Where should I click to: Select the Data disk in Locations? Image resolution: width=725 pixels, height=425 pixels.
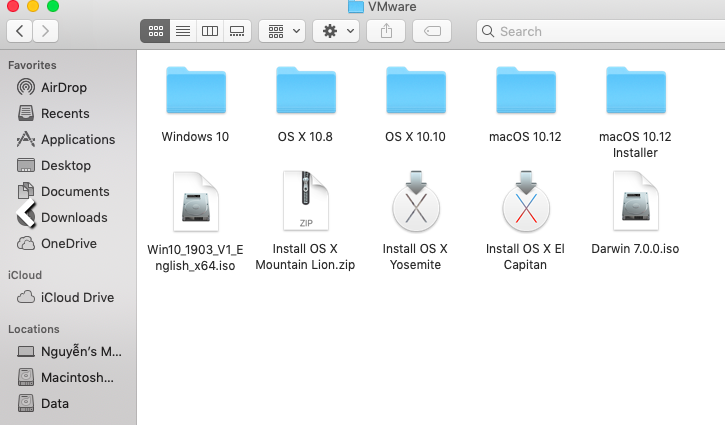[x=68, y=403]
